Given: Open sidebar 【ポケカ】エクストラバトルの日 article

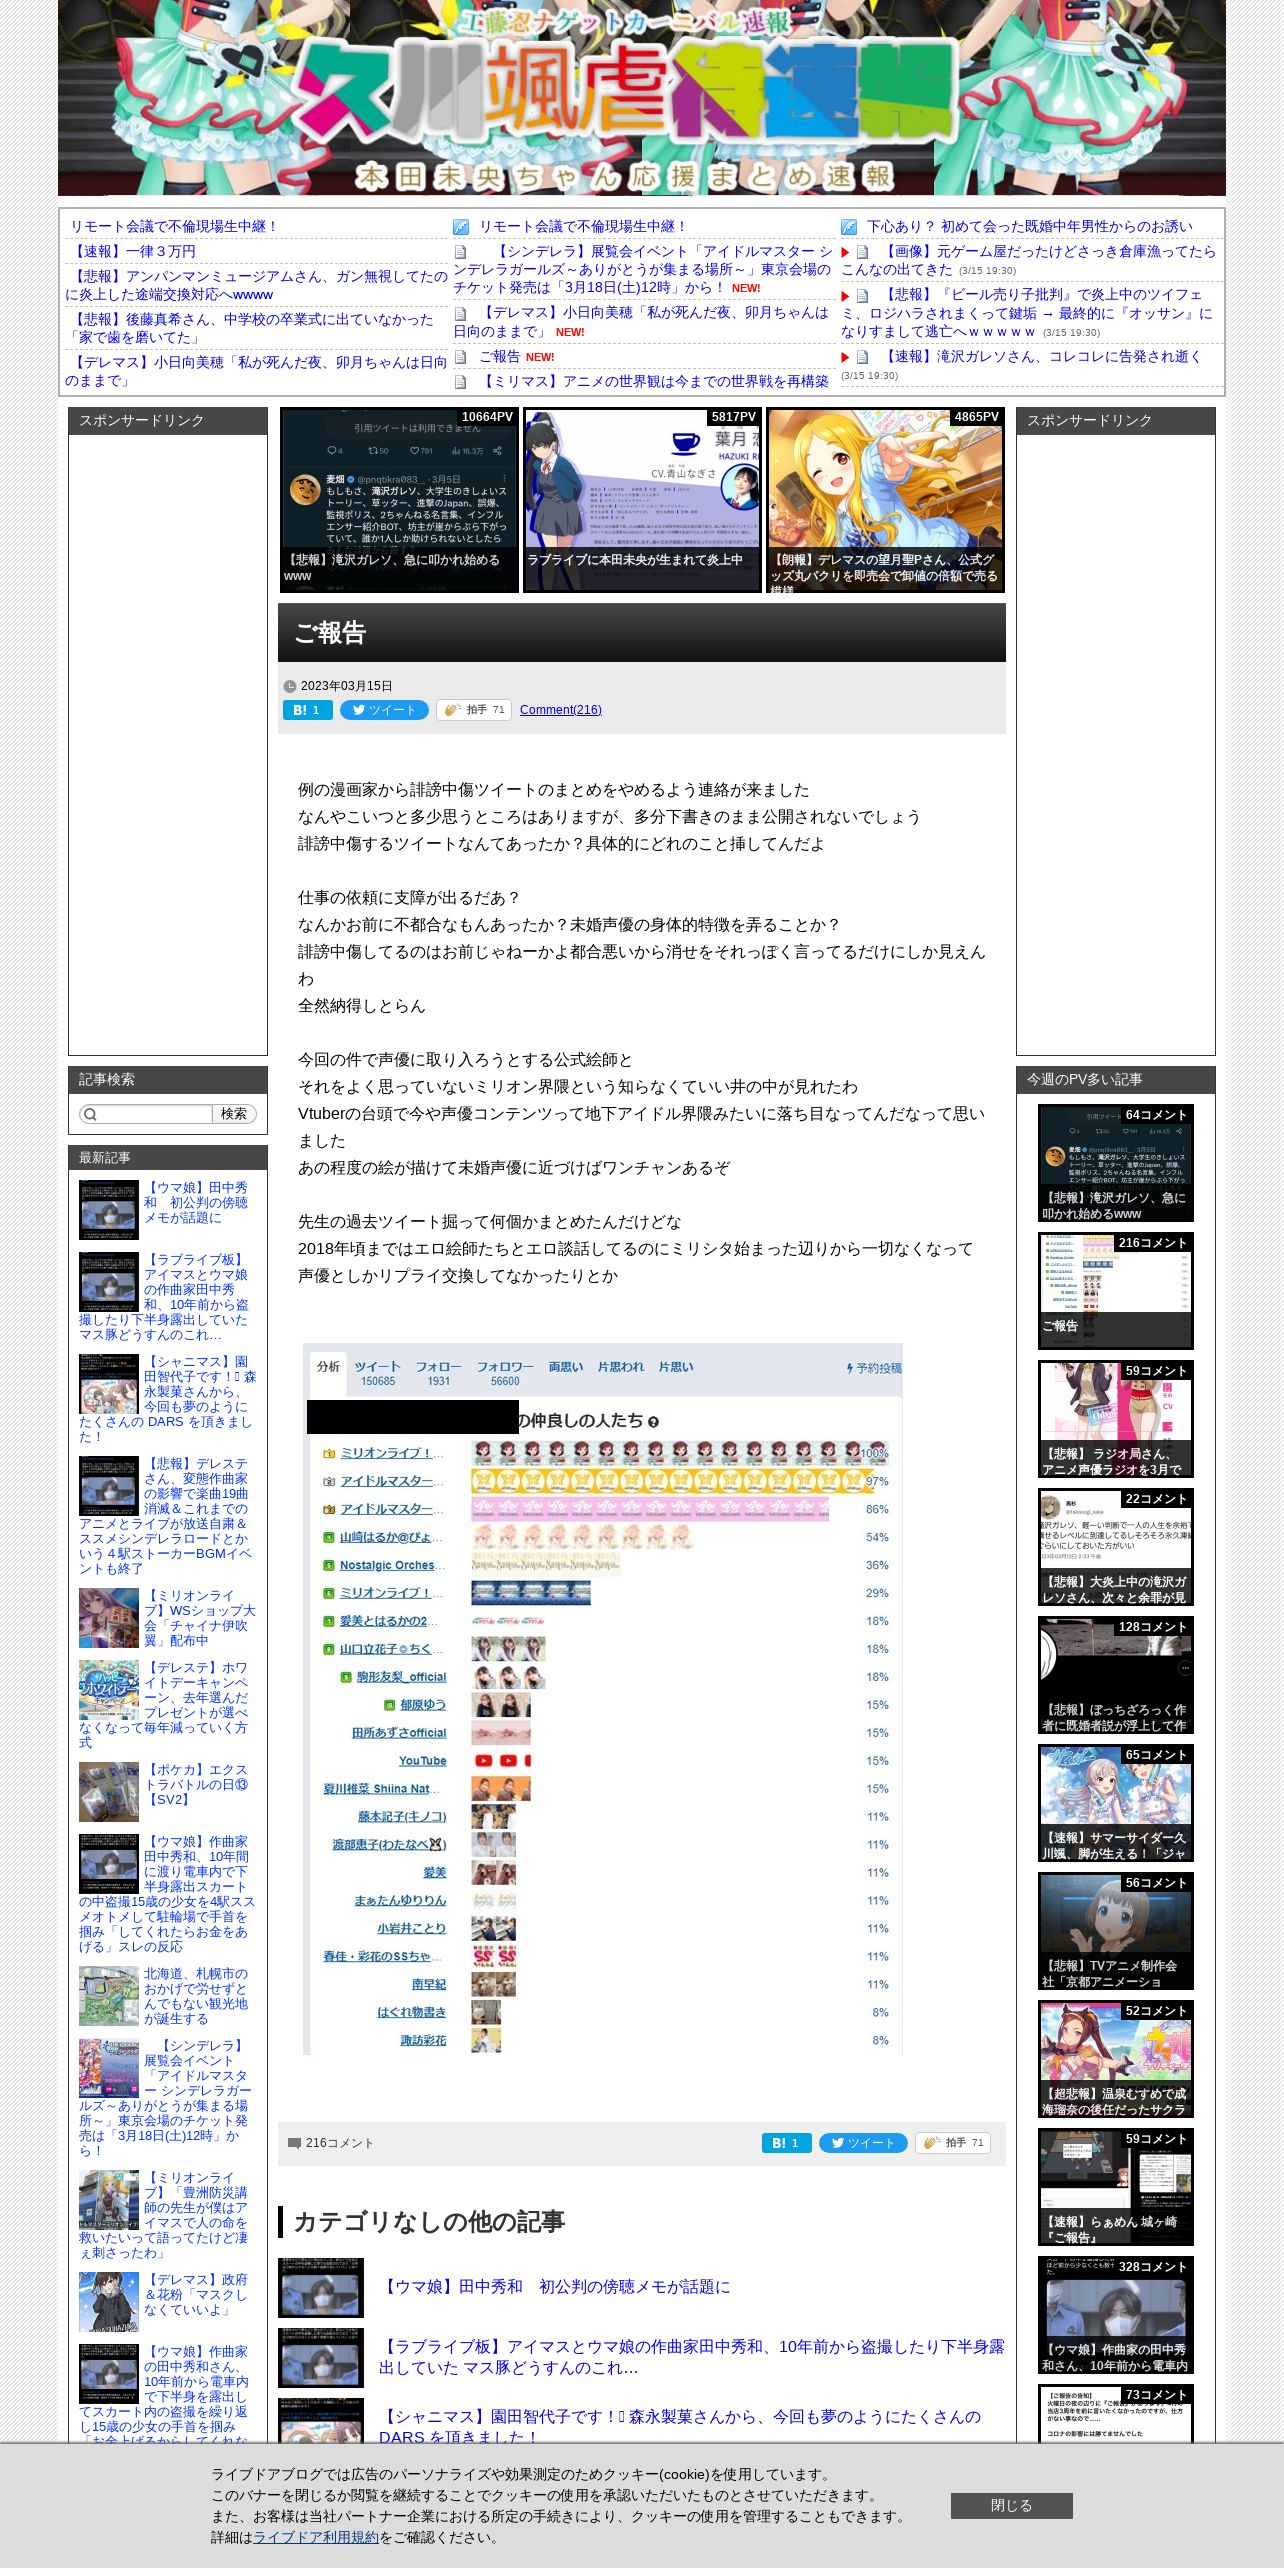Looking at the screenshot, I should coord(196,1784).
